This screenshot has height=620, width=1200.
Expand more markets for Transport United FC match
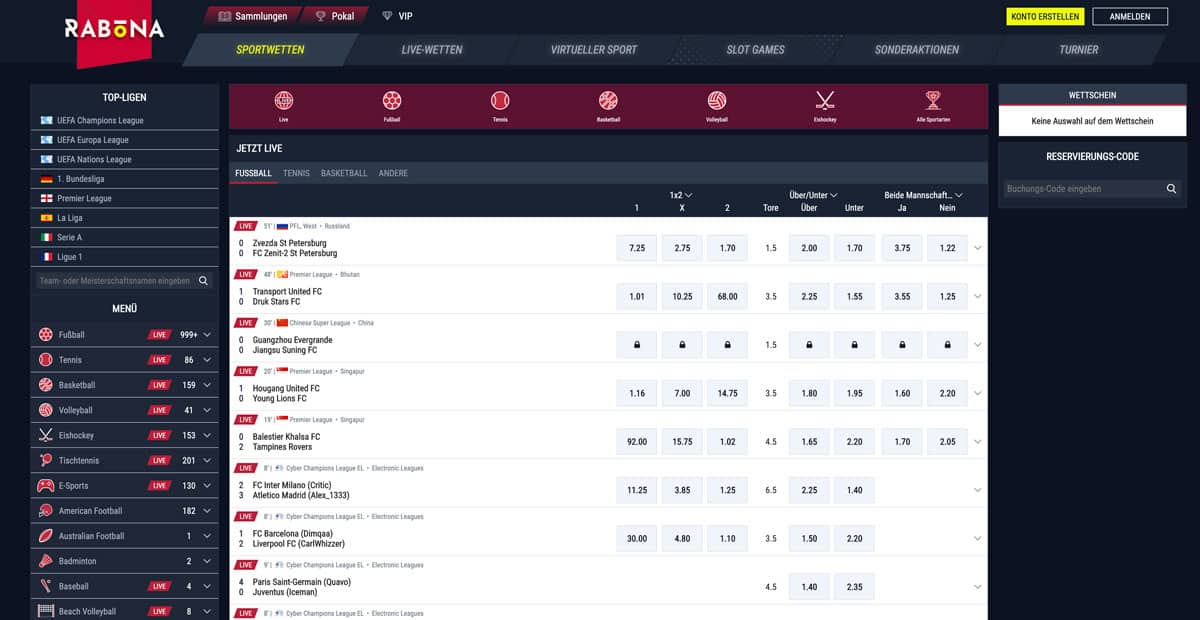point(978,296)
